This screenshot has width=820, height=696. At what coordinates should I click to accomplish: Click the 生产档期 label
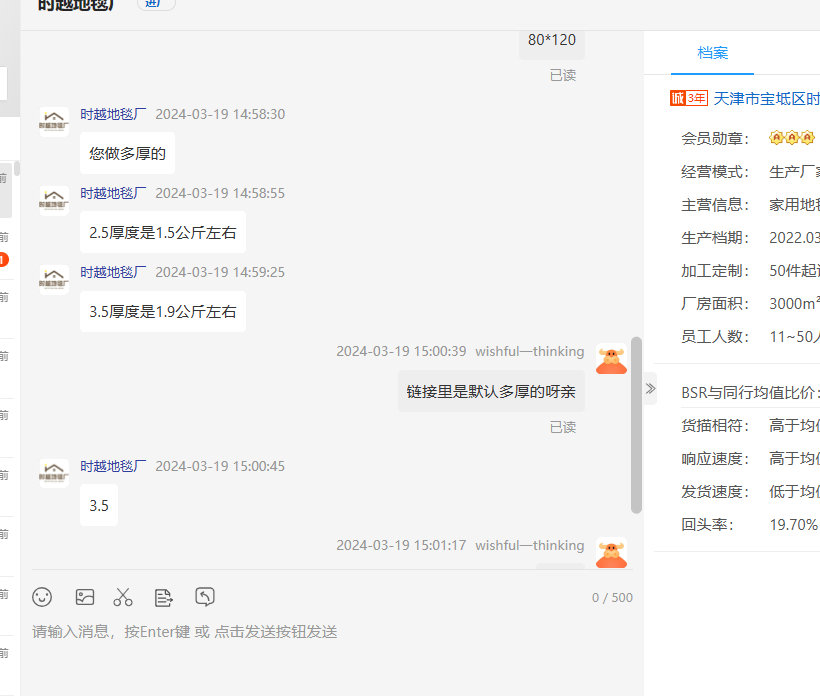click(x=714, y=237)
